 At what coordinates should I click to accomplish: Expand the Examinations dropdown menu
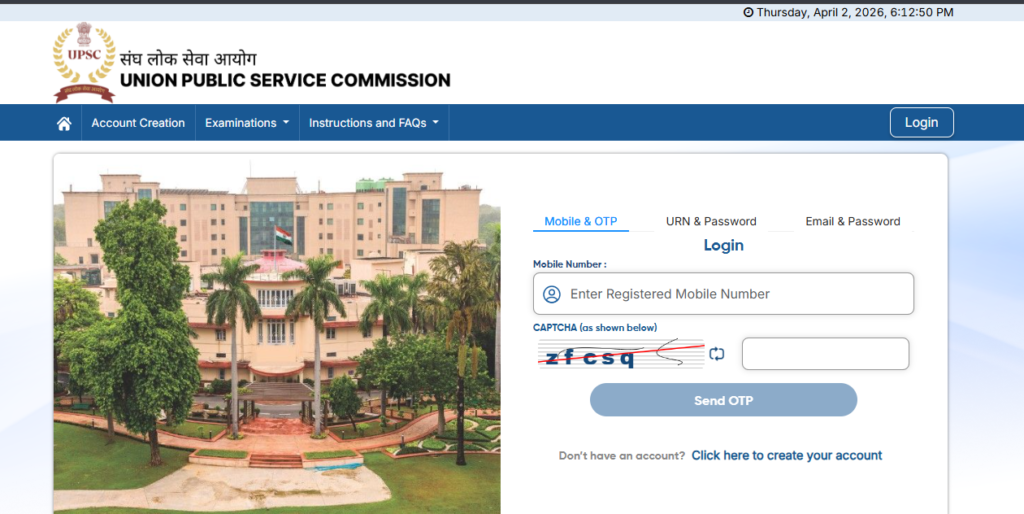tap(247, 123)
